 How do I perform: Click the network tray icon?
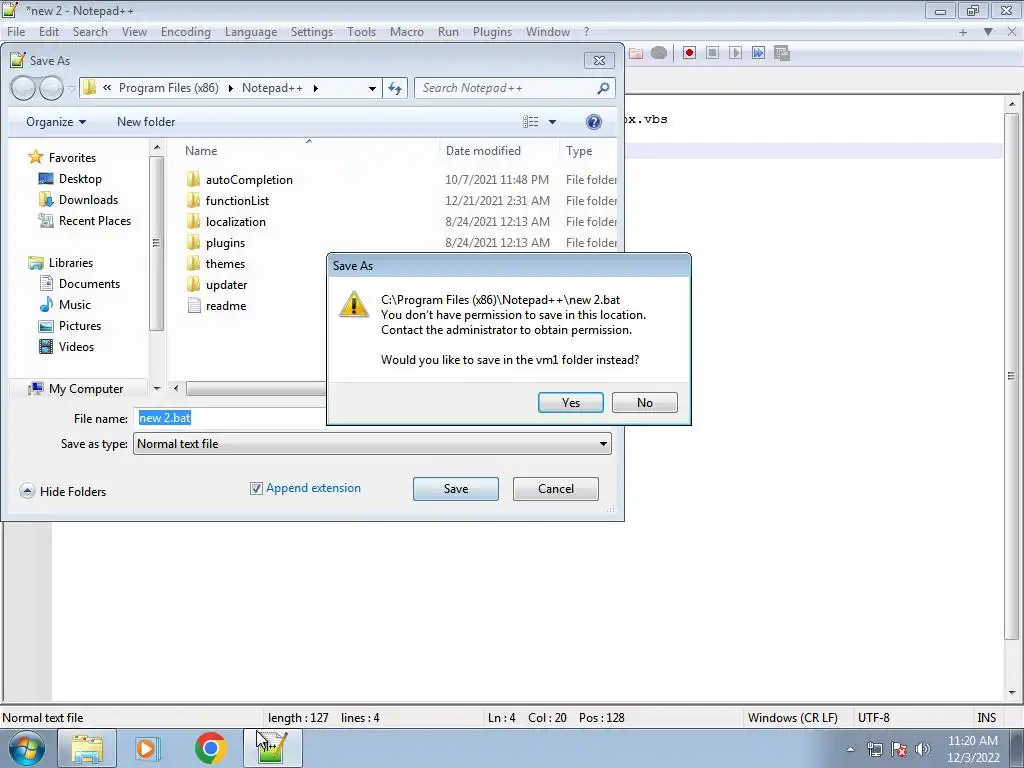(x=874, y=749)
